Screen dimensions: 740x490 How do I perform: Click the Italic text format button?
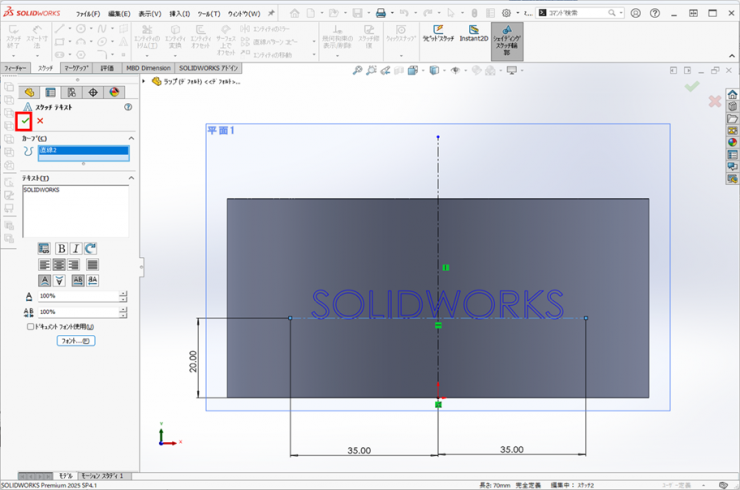coord(76,248)
